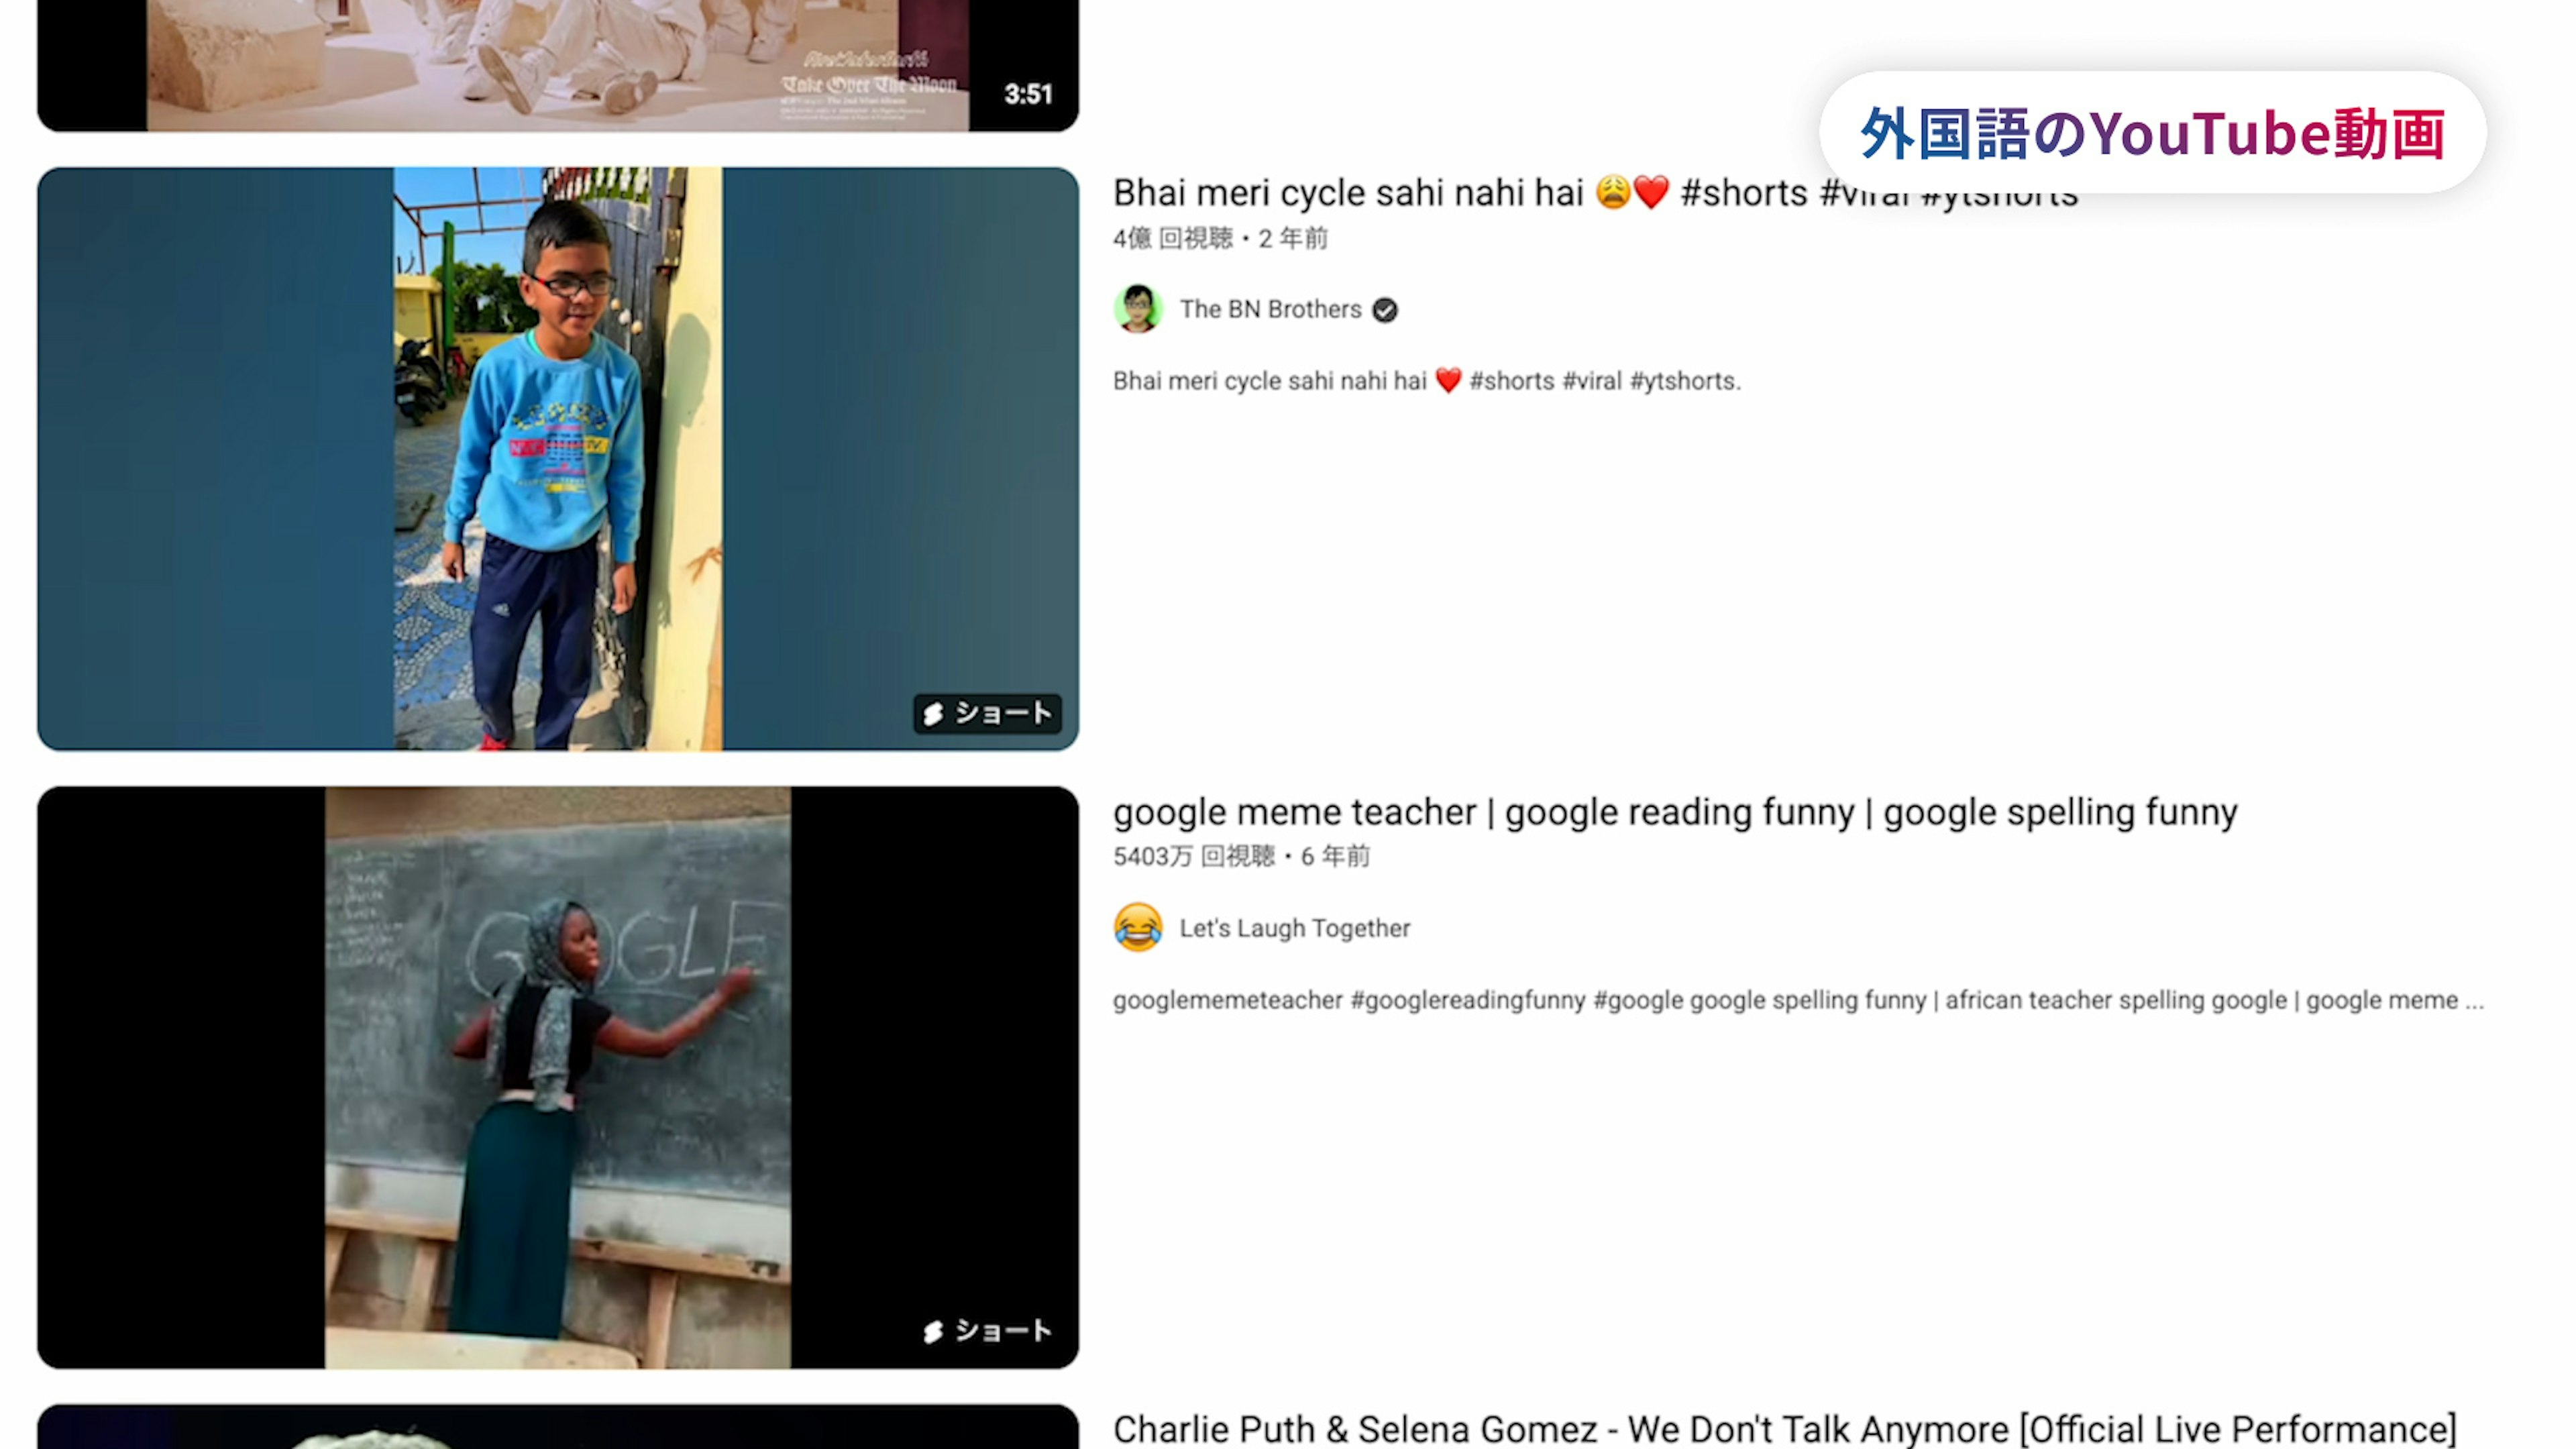Click the 4億 回視聴 view count text
The width and height of the screenshot is (2576, 1449).
[1172, 238]
